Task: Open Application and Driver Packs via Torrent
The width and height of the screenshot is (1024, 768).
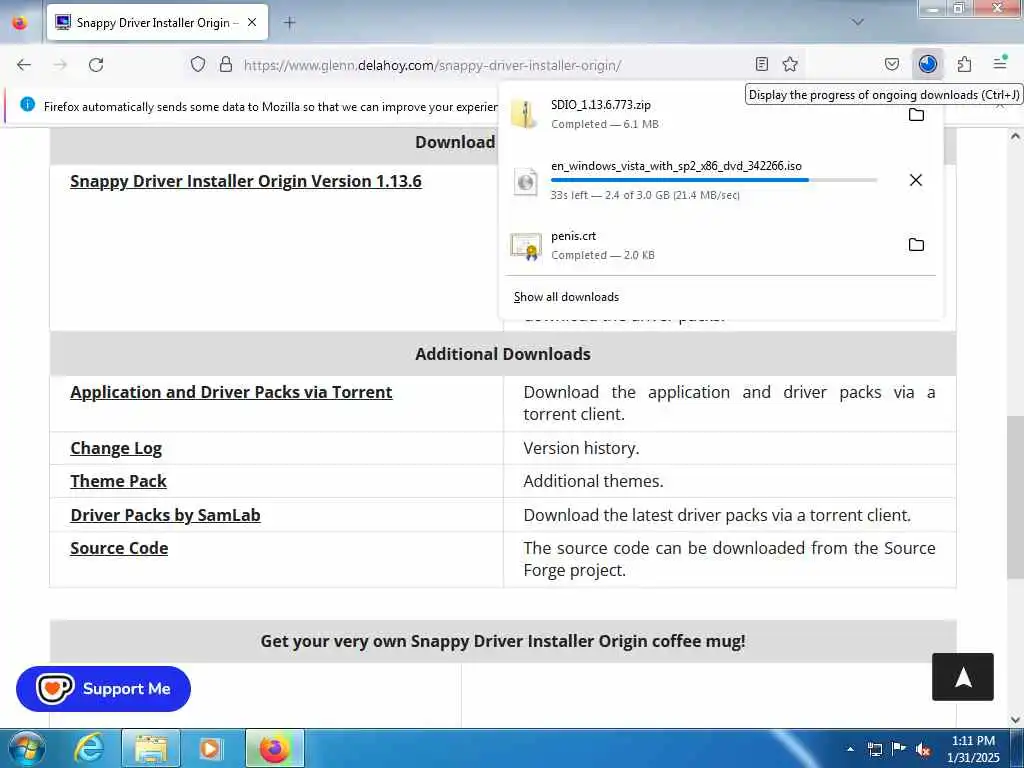Action: click(231, 392)
